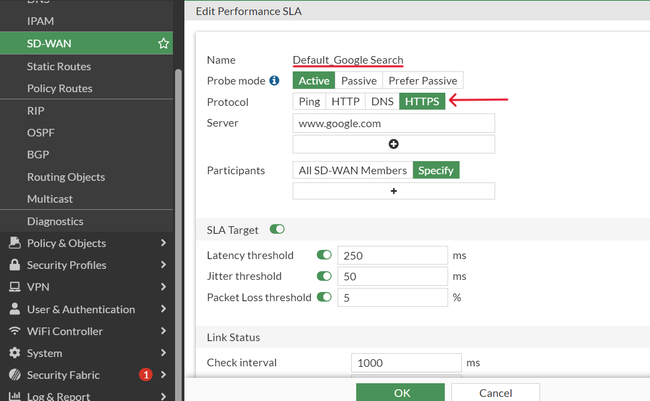Image resolution: width=650 pixels, height=401 pixels.
Task: Click the Security Profiles lock icon
Action: tap(14, 265)
